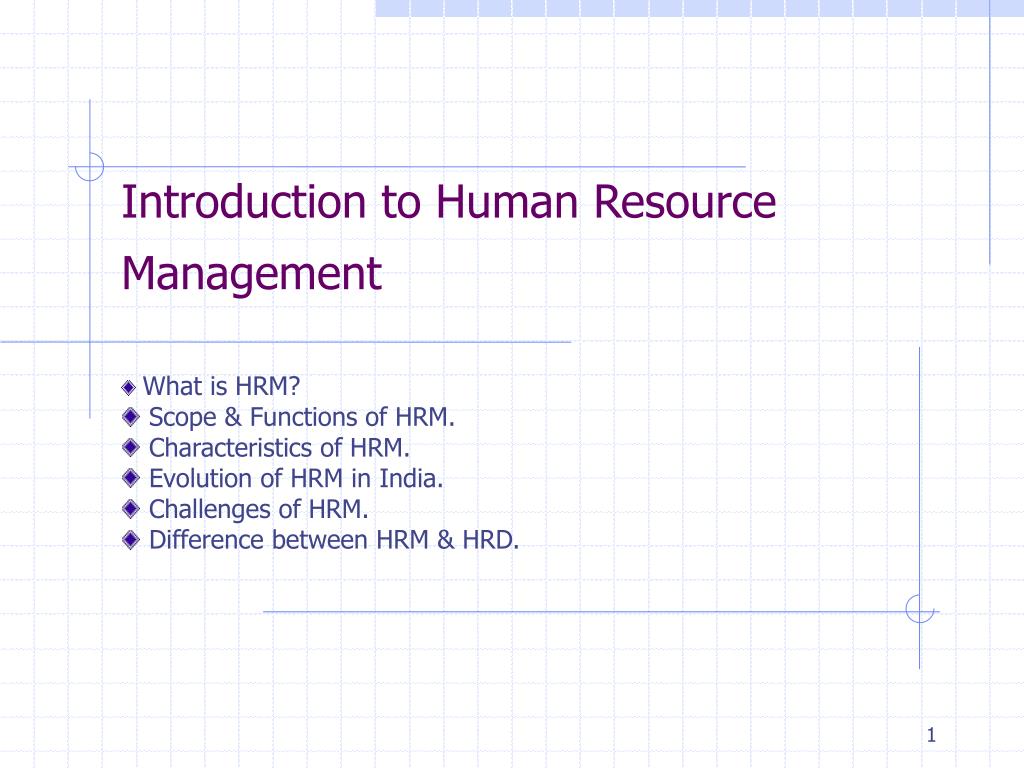This screenshot has width=1024, height=768.
Task: Click diamond bullet beside 'Challenges of HRM'
Action: click(x=131, y=509)
